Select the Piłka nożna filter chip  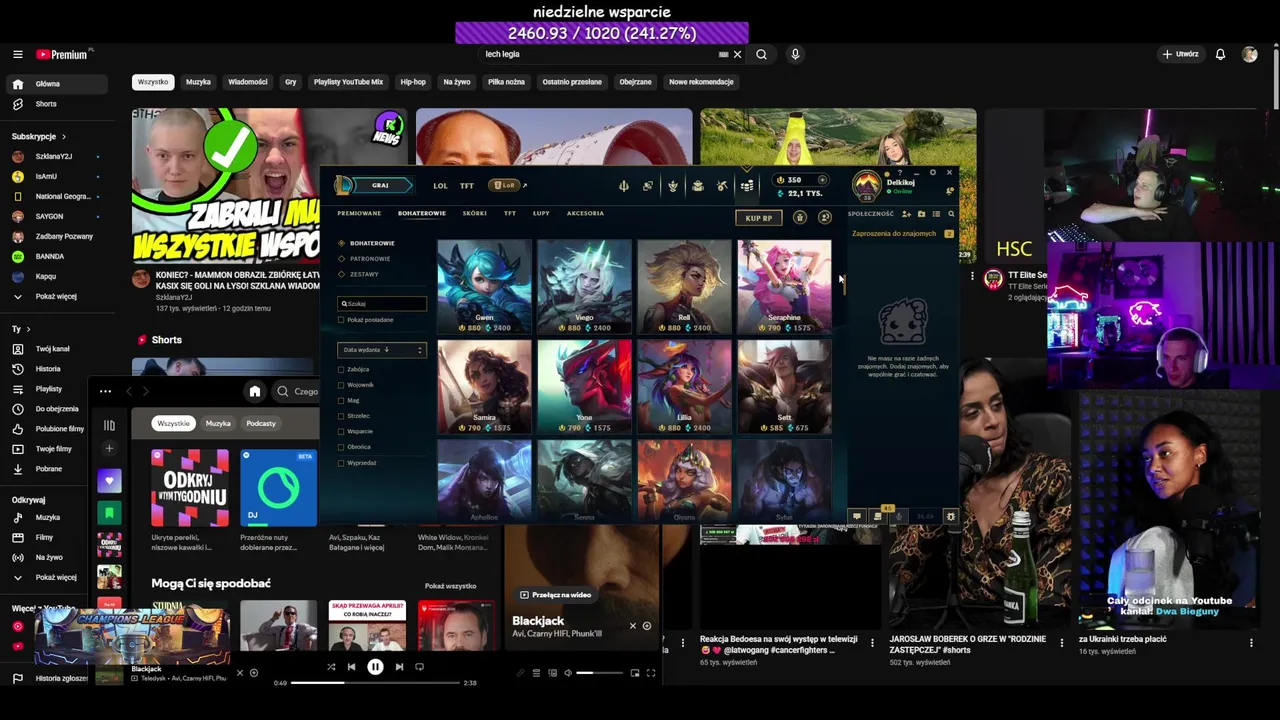[506, 82]
